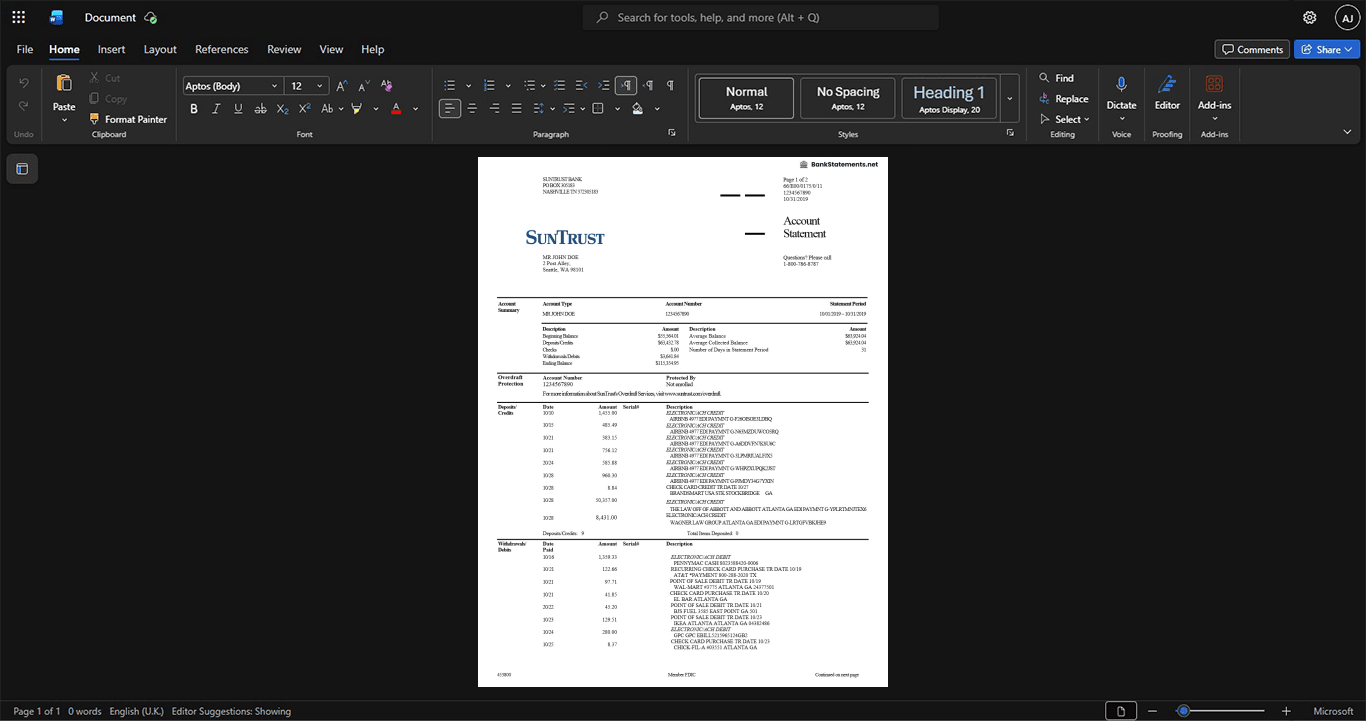
Task: Click the AJ account avatar
Action: point(1347,18)
